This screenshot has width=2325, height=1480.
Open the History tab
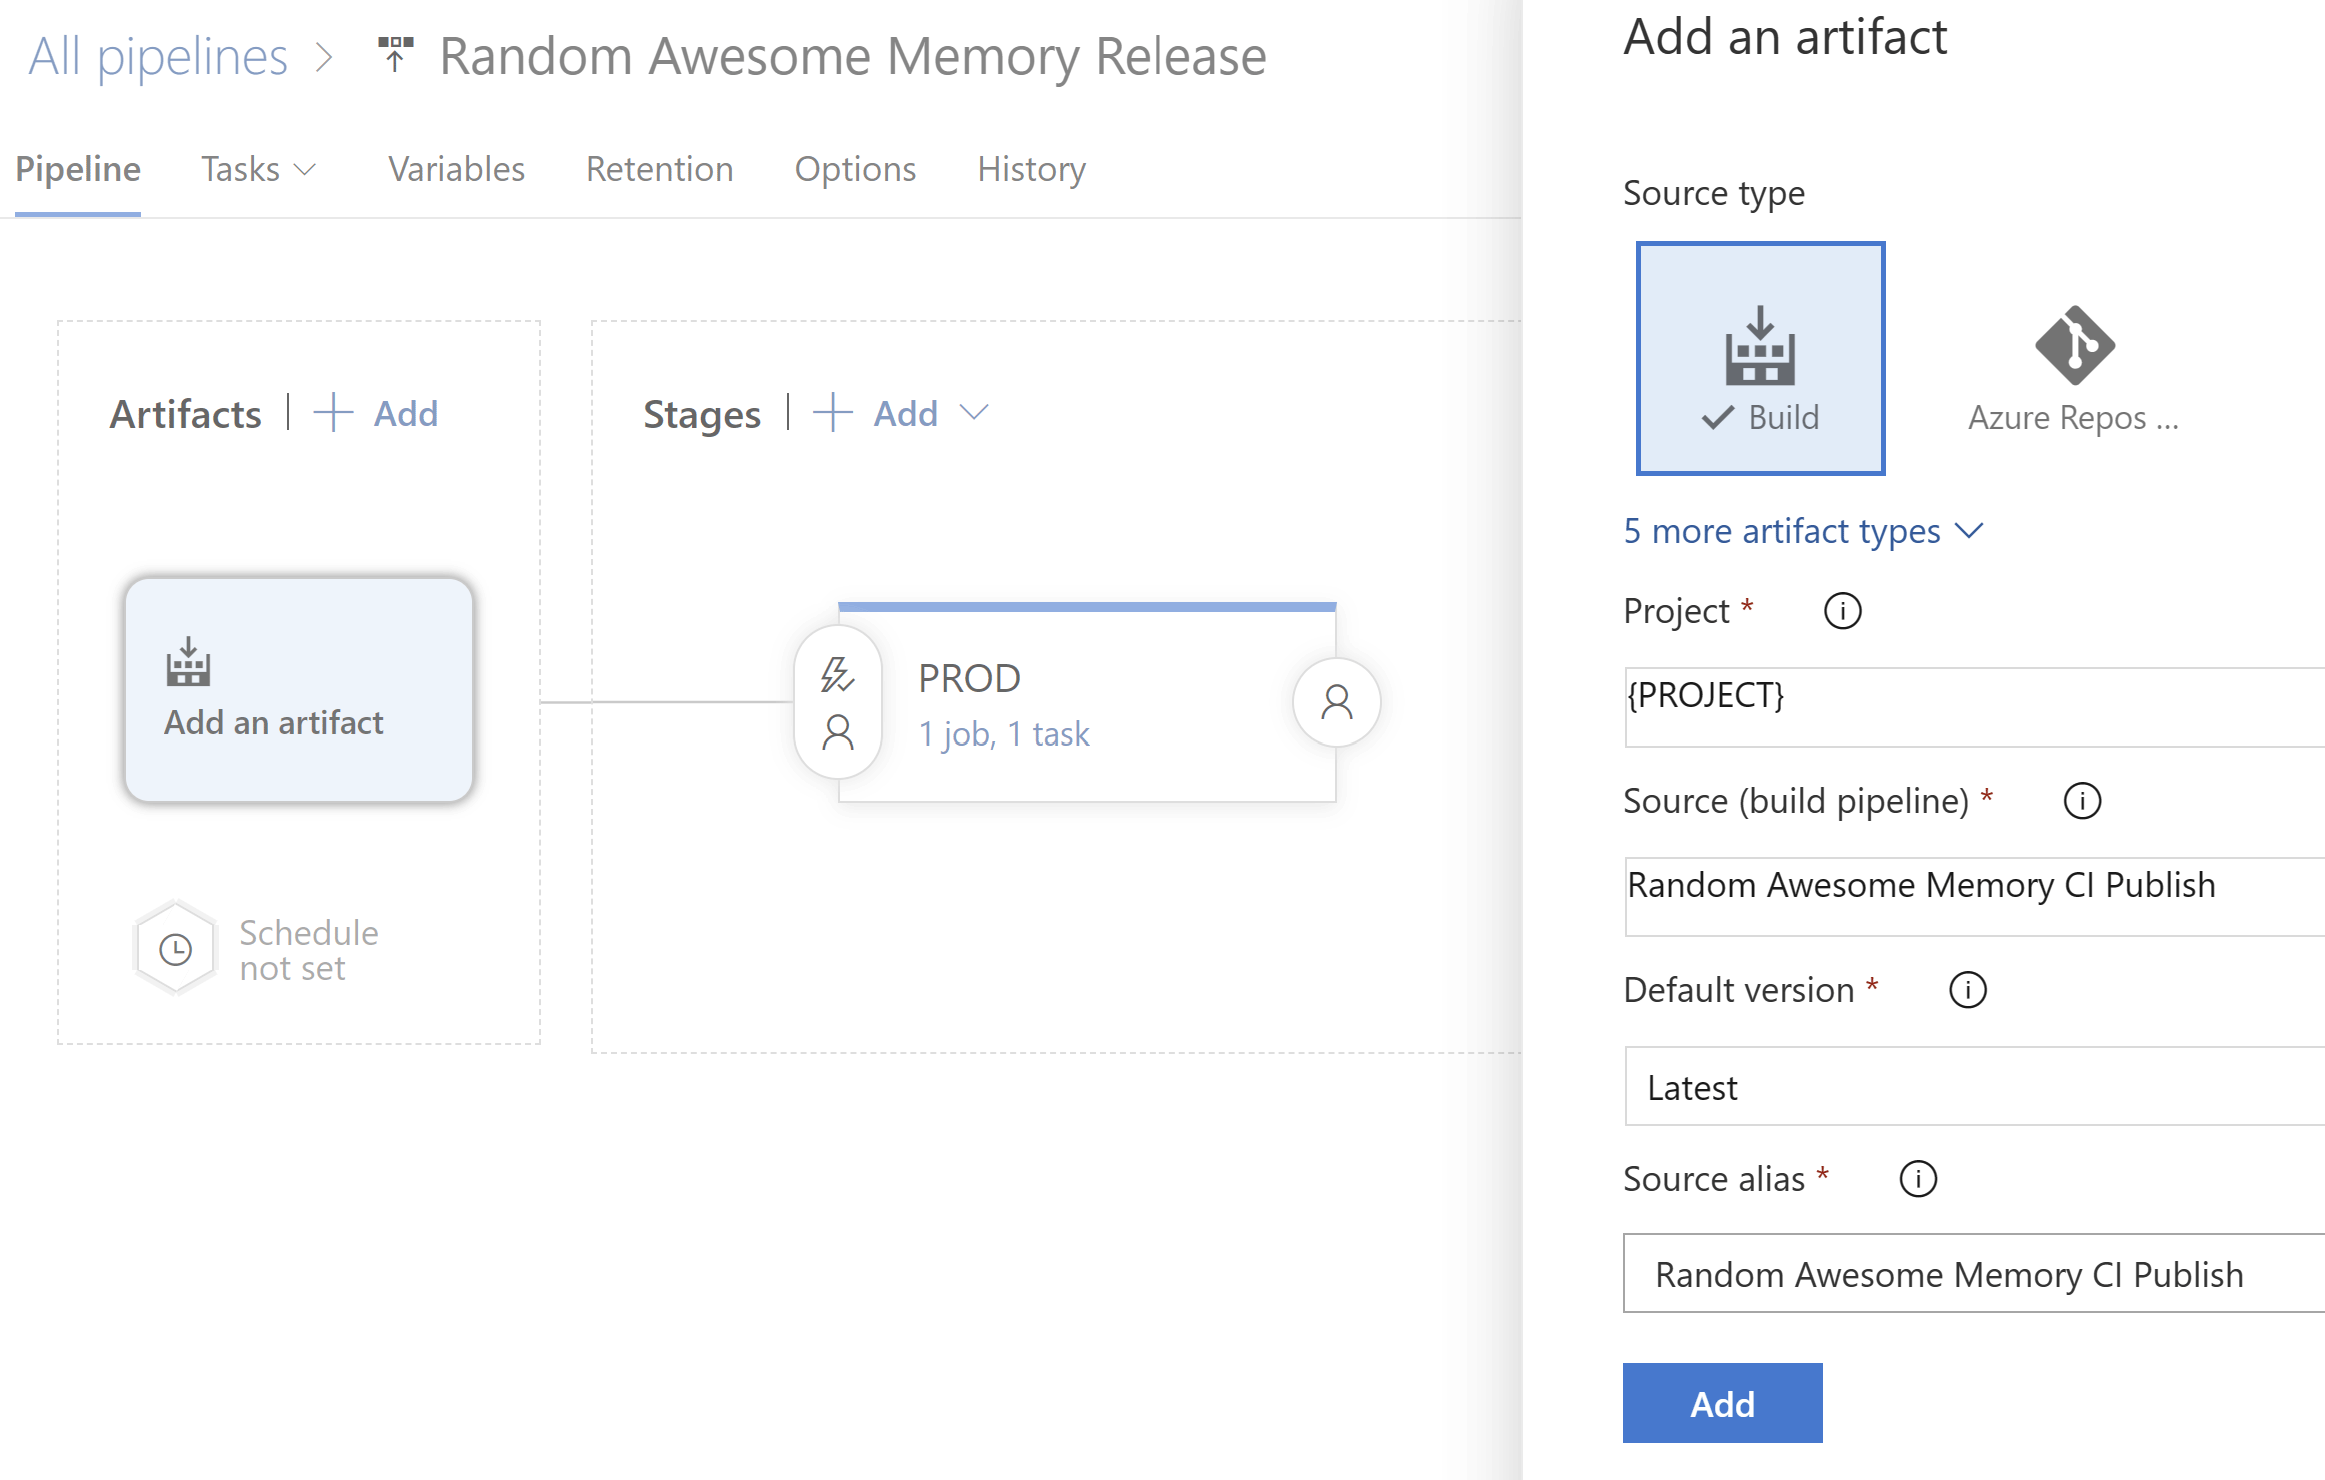1031,169
